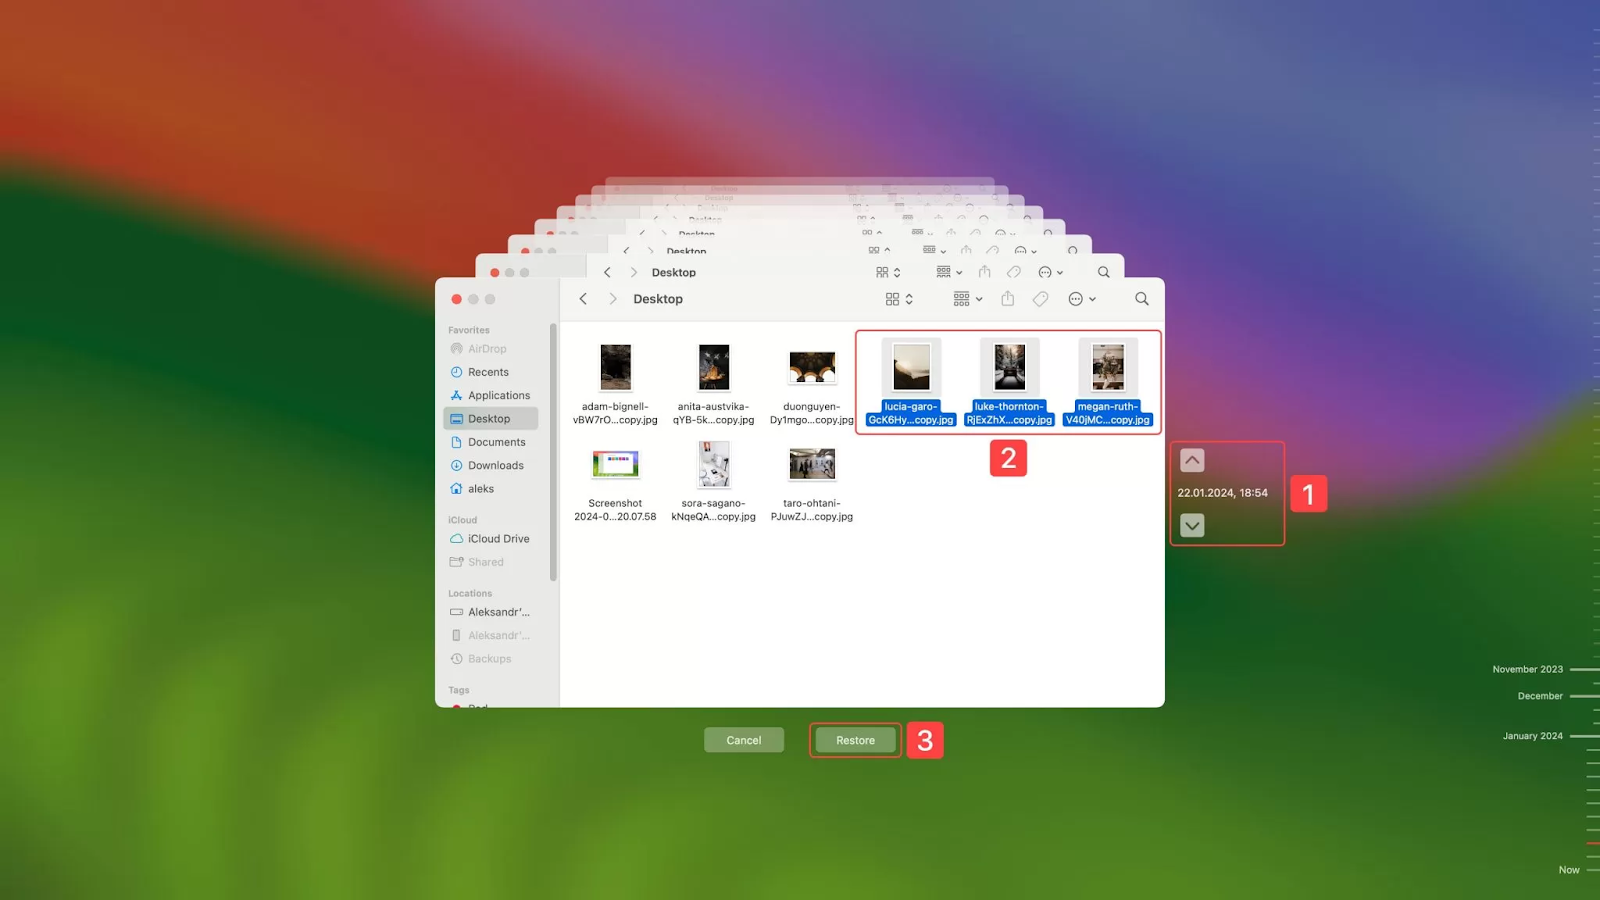
Task: Click the search magnifier in front window
Action: tap(1142, 299)
